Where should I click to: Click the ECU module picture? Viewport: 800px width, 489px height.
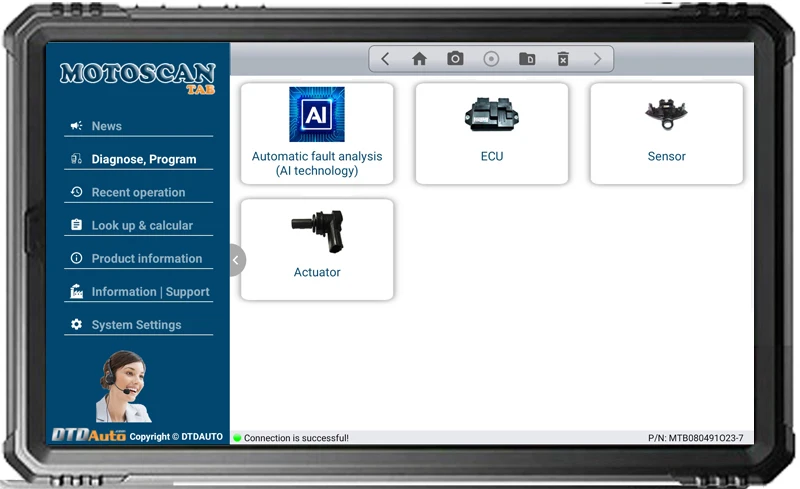(x=491, y=114)
